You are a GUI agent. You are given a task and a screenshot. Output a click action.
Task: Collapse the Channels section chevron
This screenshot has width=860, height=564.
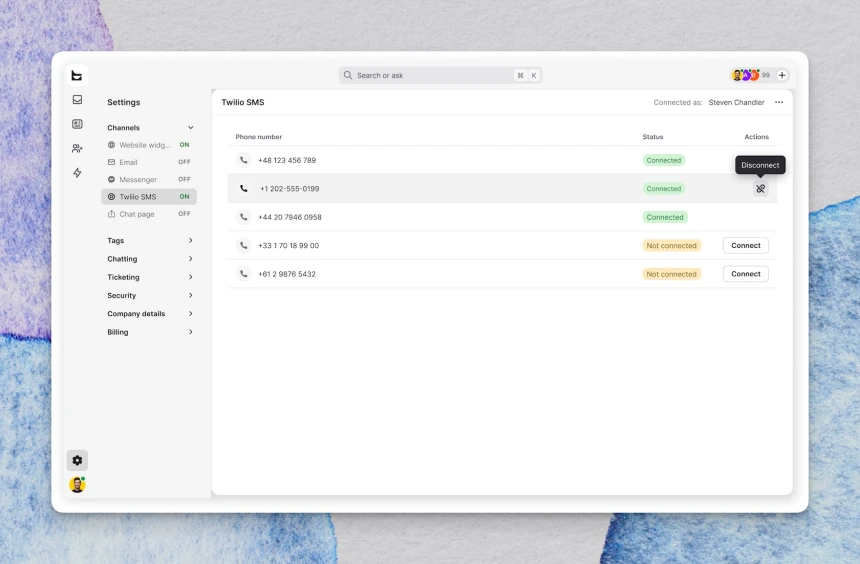click(190, 128)
